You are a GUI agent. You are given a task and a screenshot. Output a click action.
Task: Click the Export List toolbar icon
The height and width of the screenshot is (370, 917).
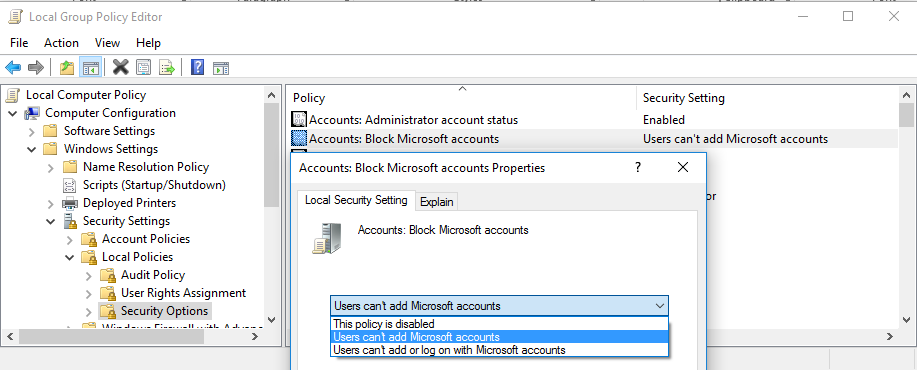167,67
